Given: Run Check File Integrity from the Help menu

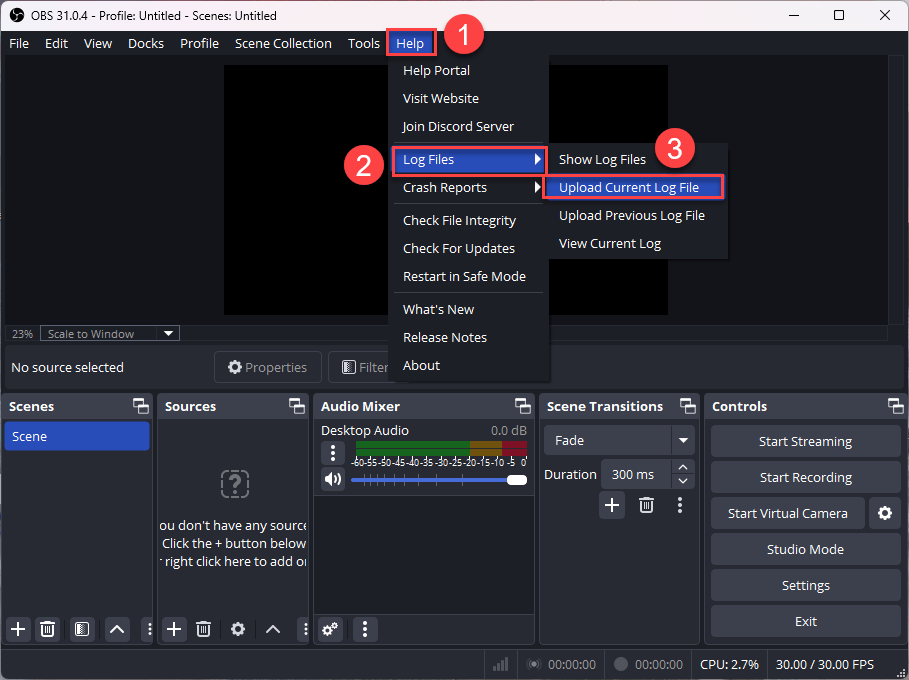Looking at the screenshot, I should coord(467,221).
